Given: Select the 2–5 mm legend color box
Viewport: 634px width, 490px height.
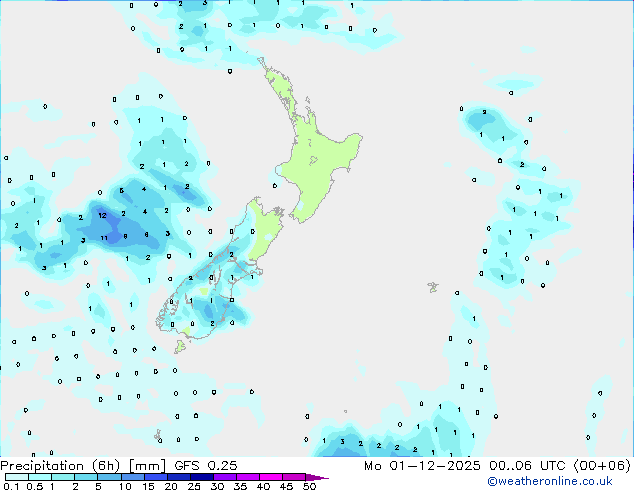Looking at the screenshot, I should [86, 477].
